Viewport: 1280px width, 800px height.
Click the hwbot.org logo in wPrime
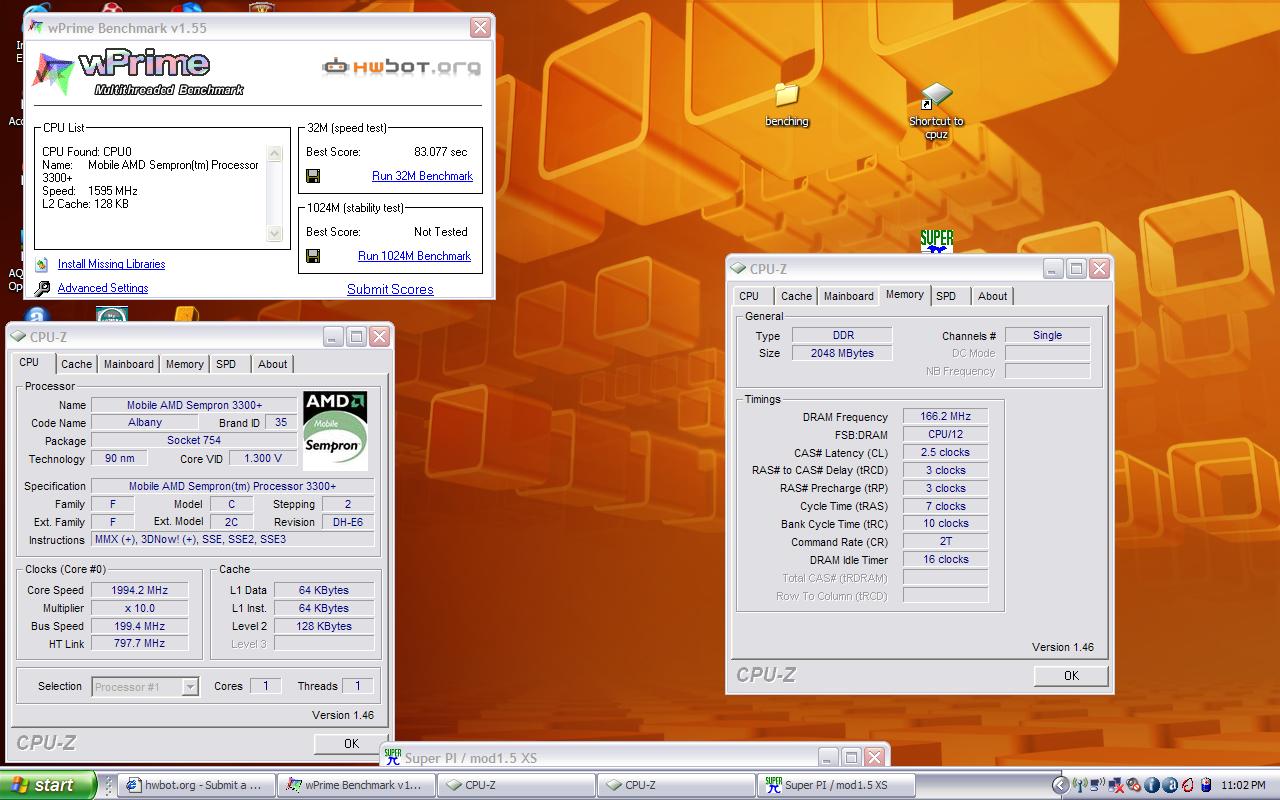click(401, 67)
